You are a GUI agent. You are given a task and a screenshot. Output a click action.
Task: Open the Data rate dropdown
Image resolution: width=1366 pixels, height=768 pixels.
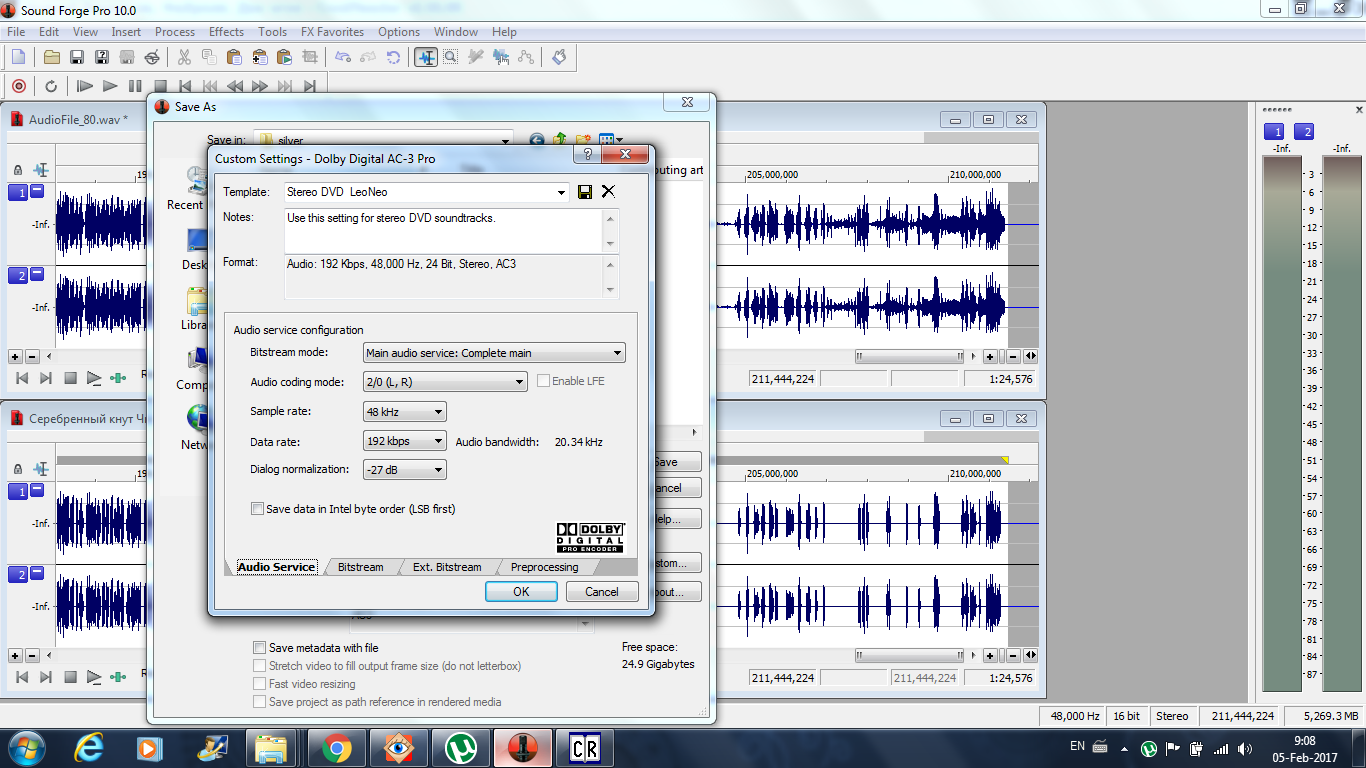(x=438, y=441)
